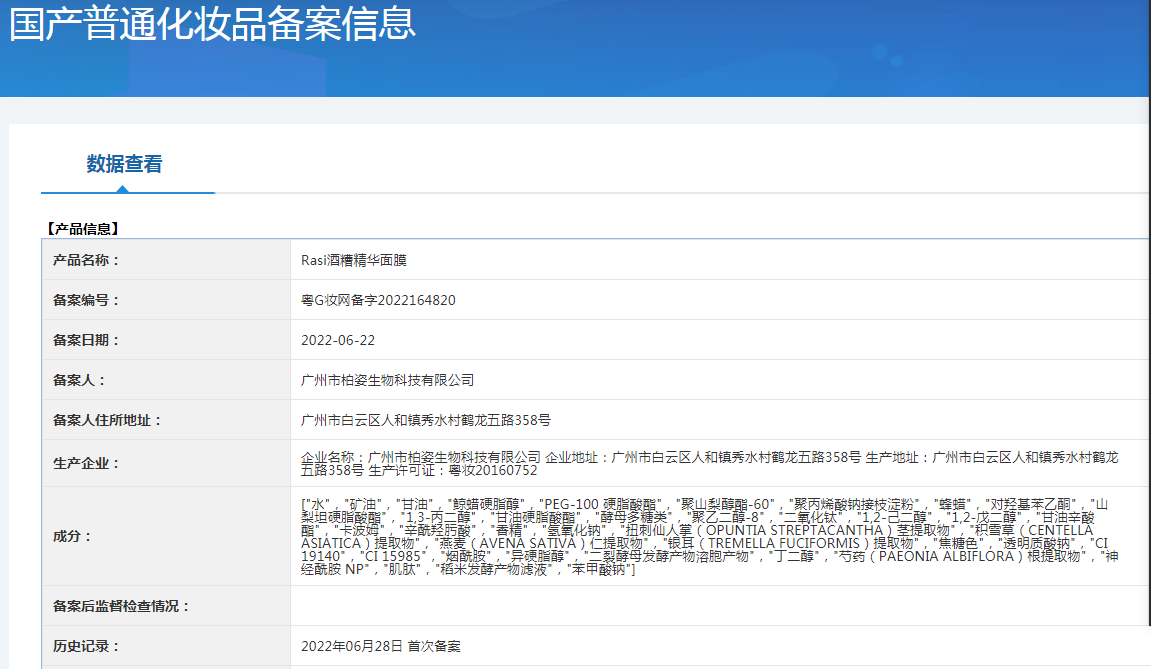The width and height of the screenshot is (1151, 669).
Task: Click the filer address ending in 鹤龙五路358号
Action: (x=426, y=420)
